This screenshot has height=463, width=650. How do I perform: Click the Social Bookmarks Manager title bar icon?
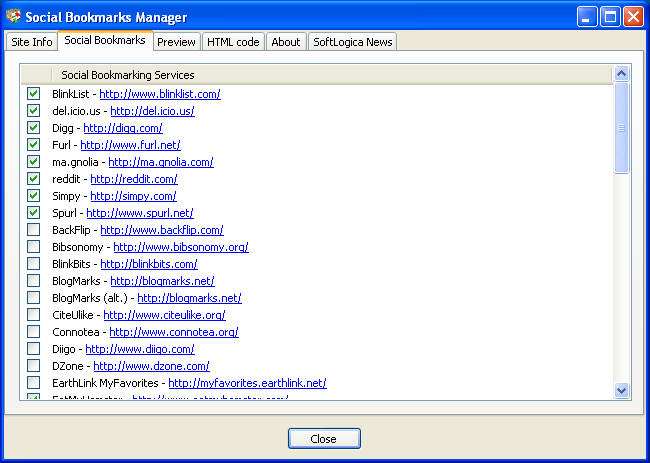14,17
